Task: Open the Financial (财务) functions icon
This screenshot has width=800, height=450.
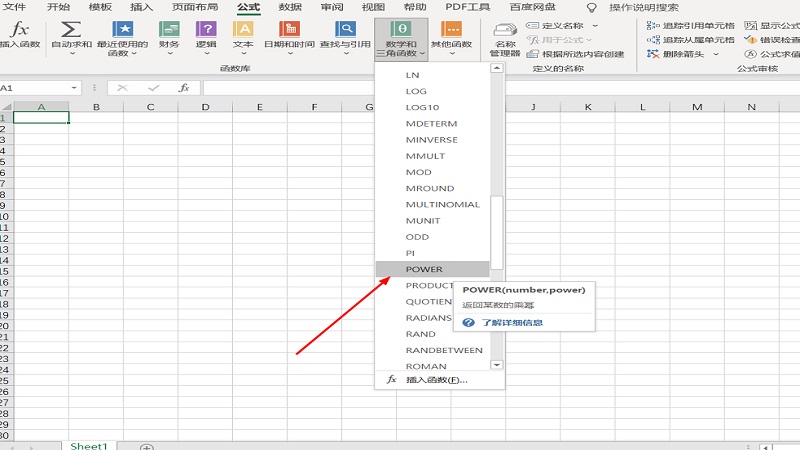Action: click(x=169, y=31)
